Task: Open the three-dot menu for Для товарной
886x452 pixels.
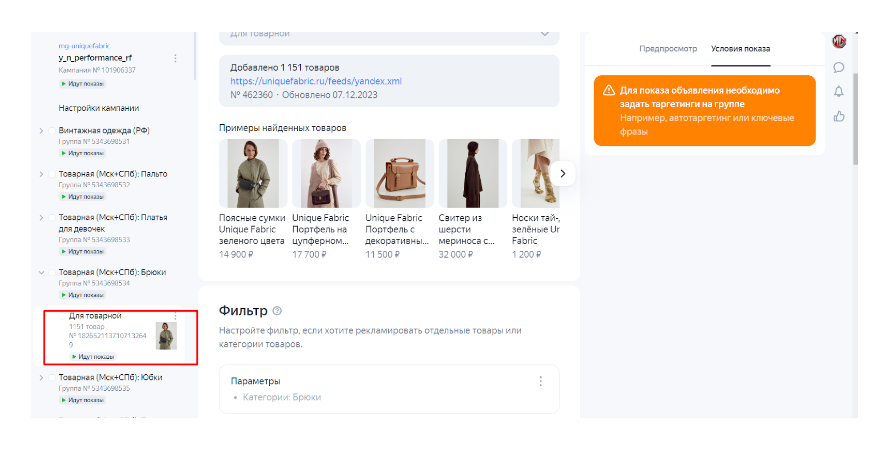Action: click(x=176, y=316)
